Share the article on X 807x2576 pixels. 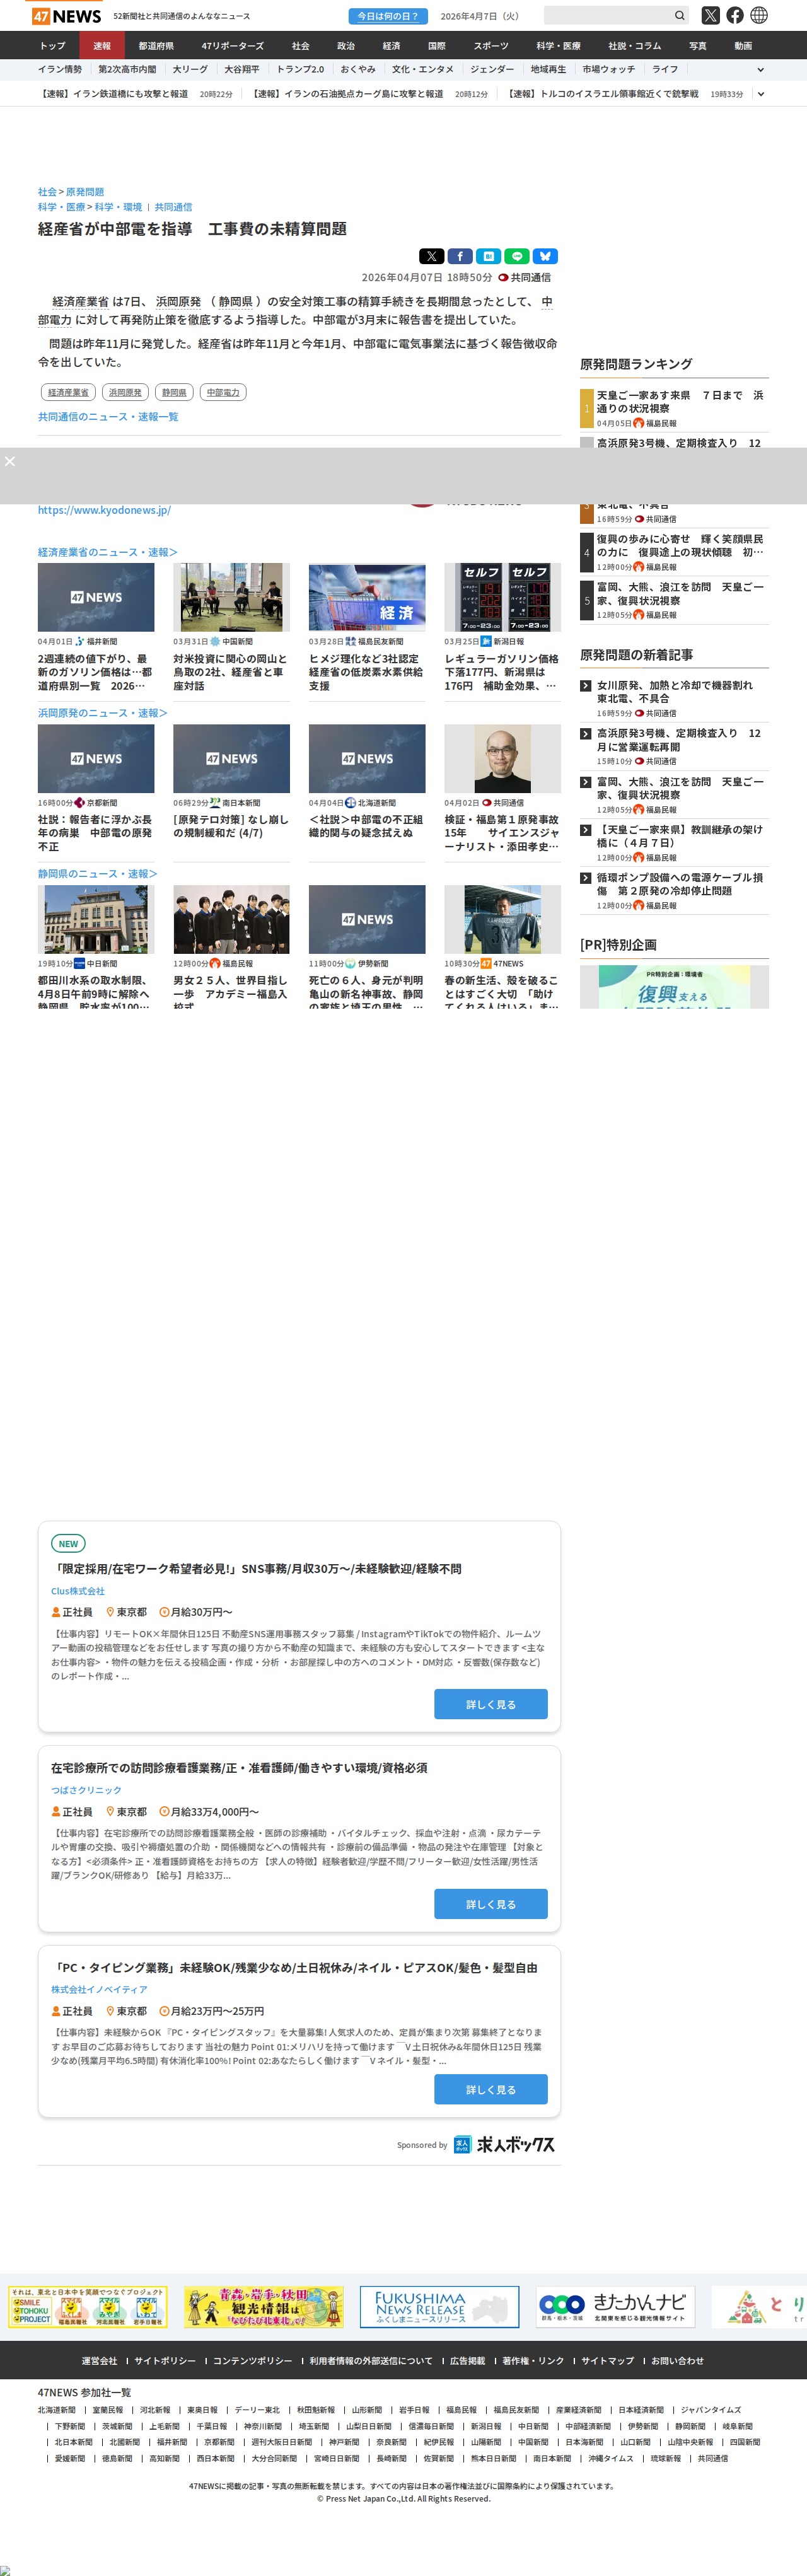click(431, 256)
